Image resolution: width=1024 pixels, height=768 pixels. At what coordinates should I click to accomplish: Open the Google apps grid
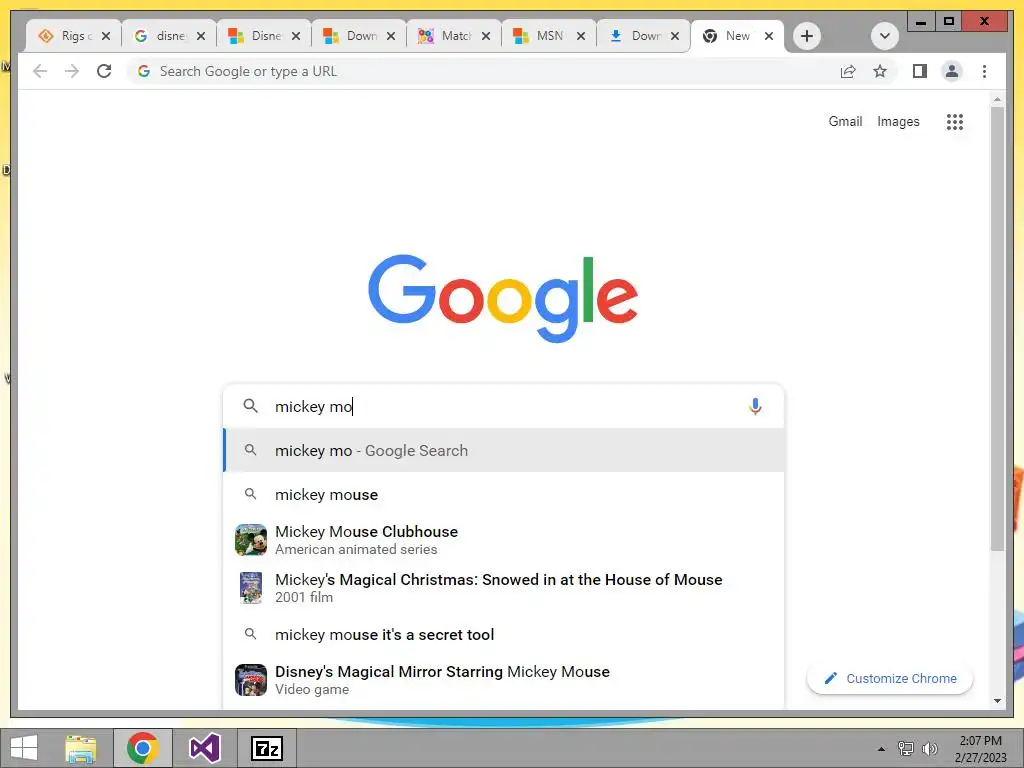955,121
